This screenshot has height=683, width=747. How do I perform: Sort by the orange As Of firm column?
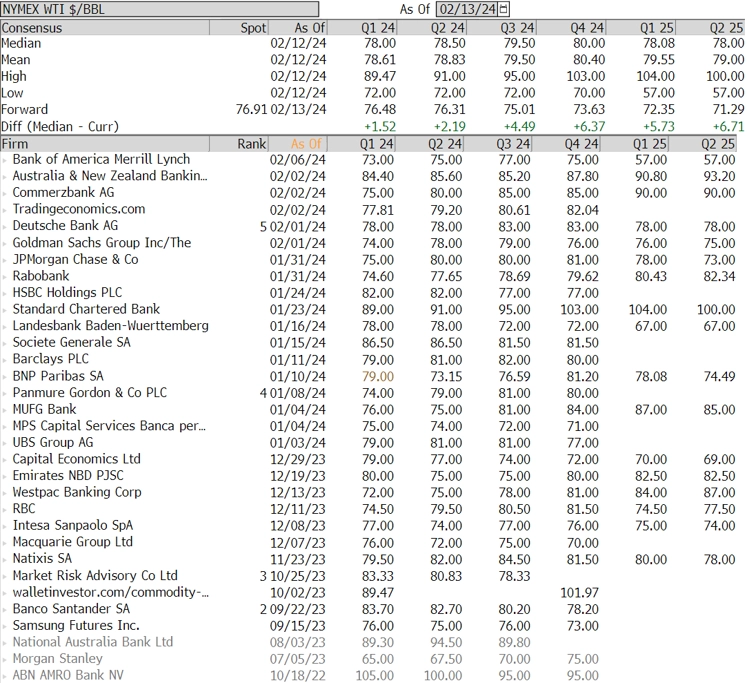307,144
